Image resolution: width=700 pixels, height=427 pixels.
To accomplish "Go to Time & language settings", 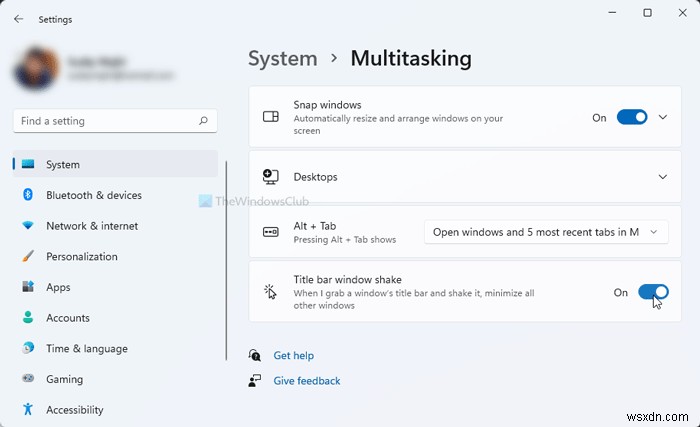I will click(86, 349).
